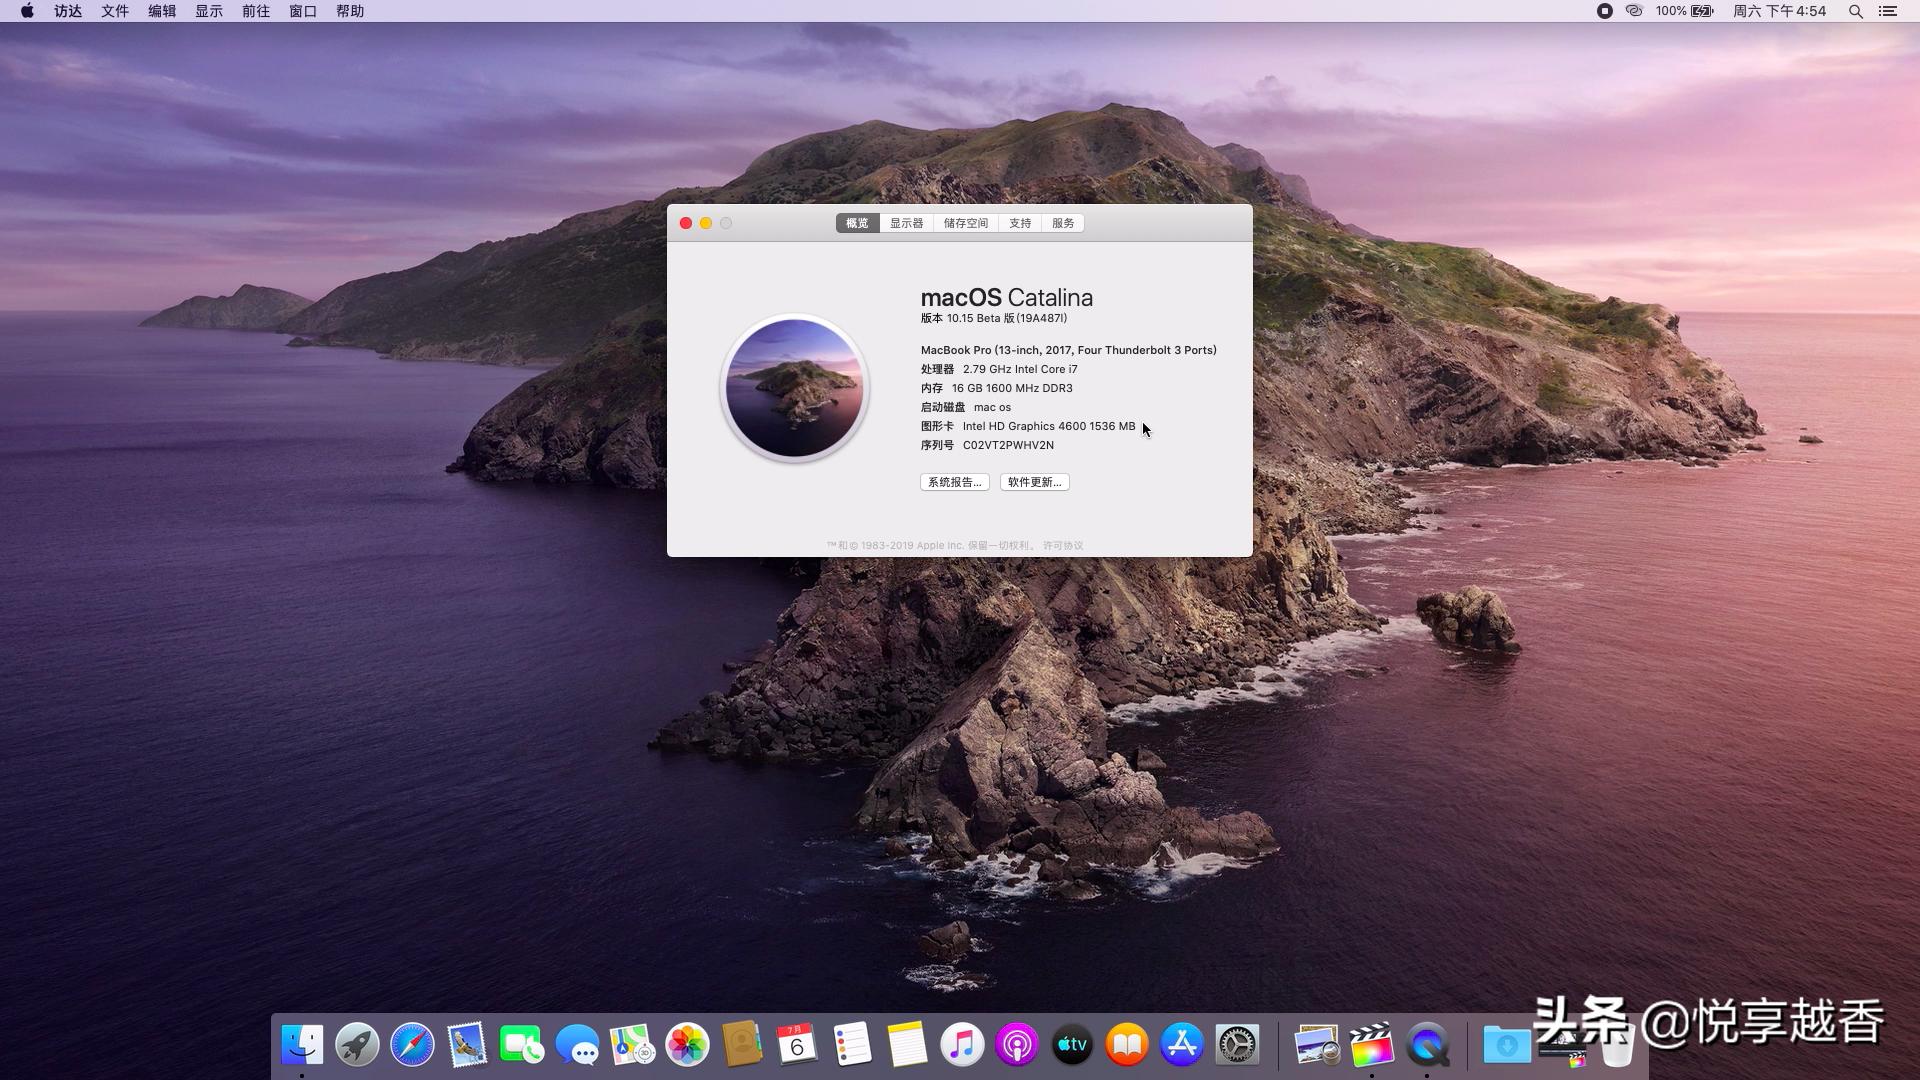Launch Launchpad

[357, 1044]
